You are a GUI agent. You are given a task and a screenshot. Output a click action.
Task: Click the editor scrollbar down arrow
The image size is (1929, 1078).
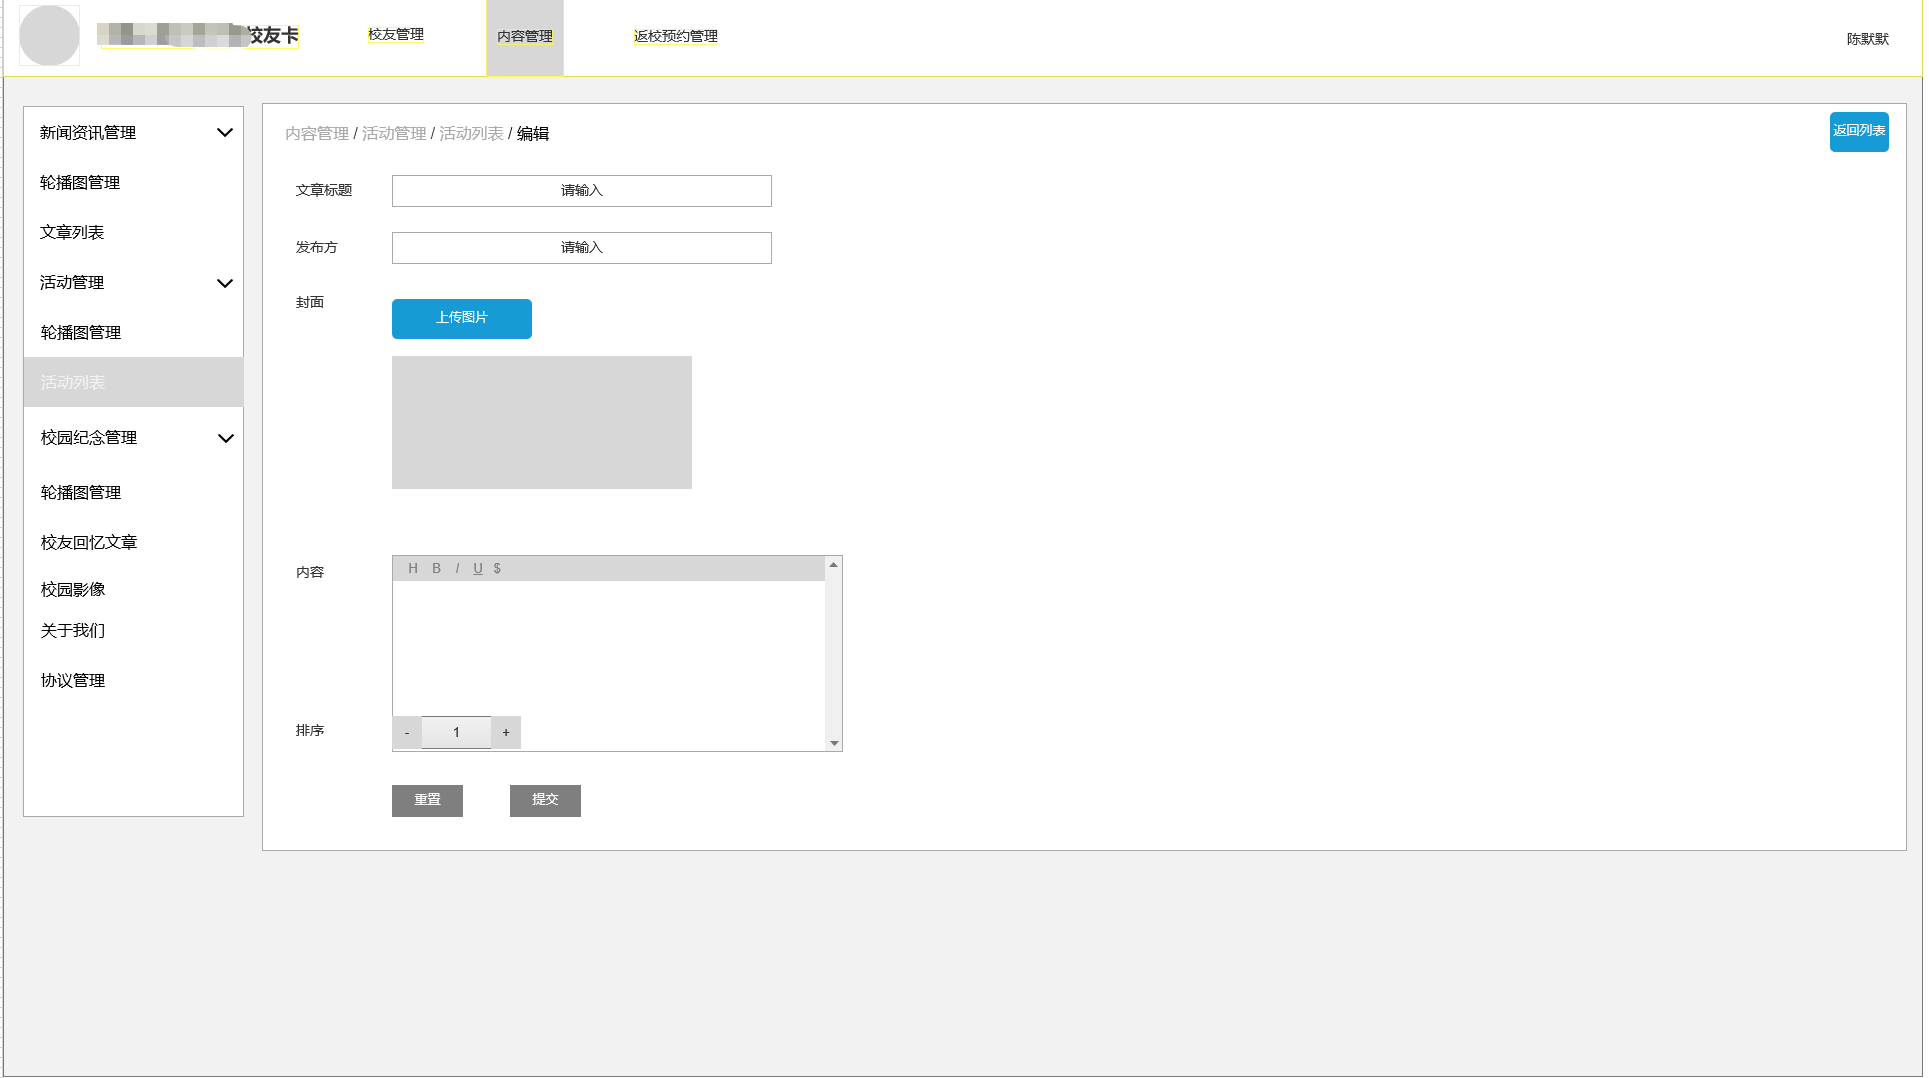(834, 743)
